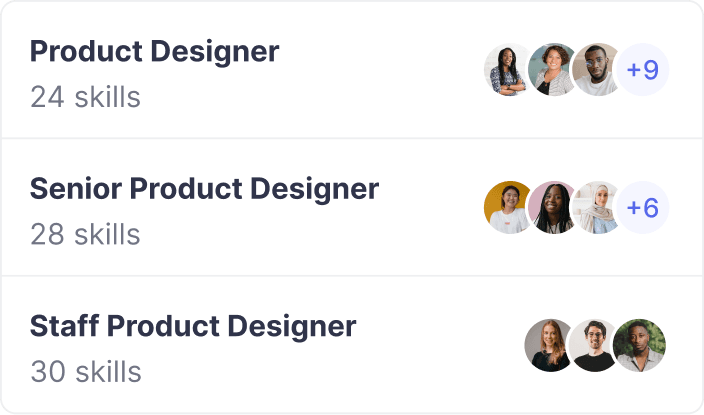
Task: Select the 24 skills label
Action: click(x=85, y=97)
